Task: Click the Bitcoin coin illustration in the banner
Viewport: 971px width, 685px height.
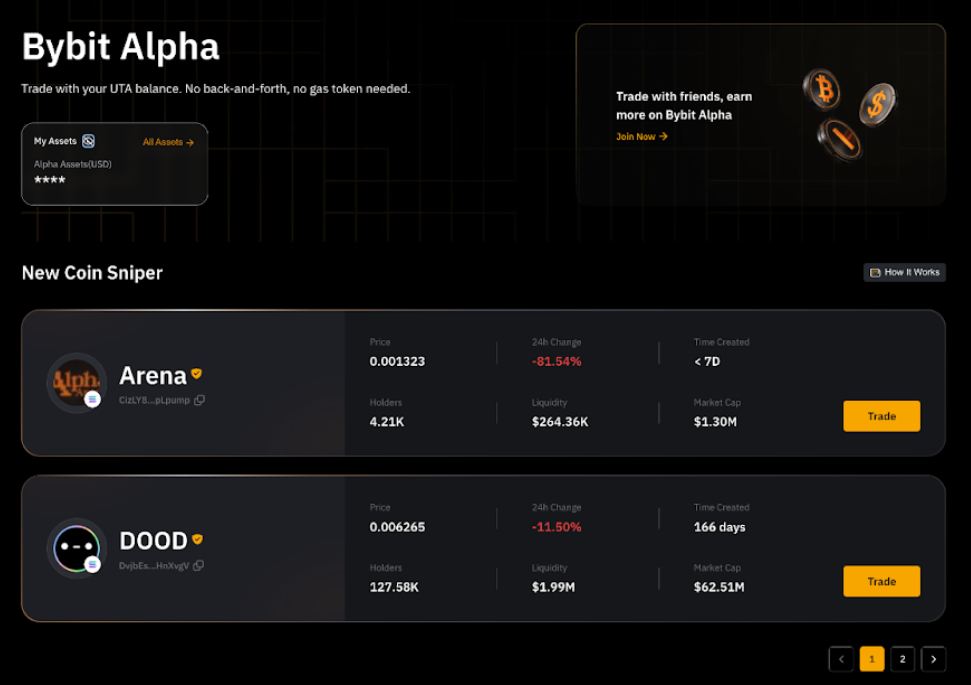Action: (x=822, y=90)
